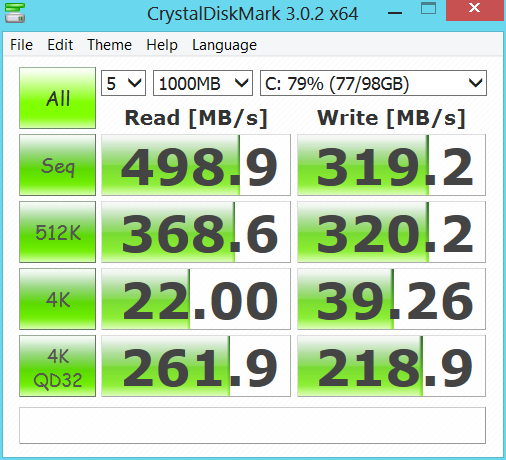Viewport: 506px width, 460px height.
Task: Open the File menu
Action: pyautogui.click(x=21, y=45)
